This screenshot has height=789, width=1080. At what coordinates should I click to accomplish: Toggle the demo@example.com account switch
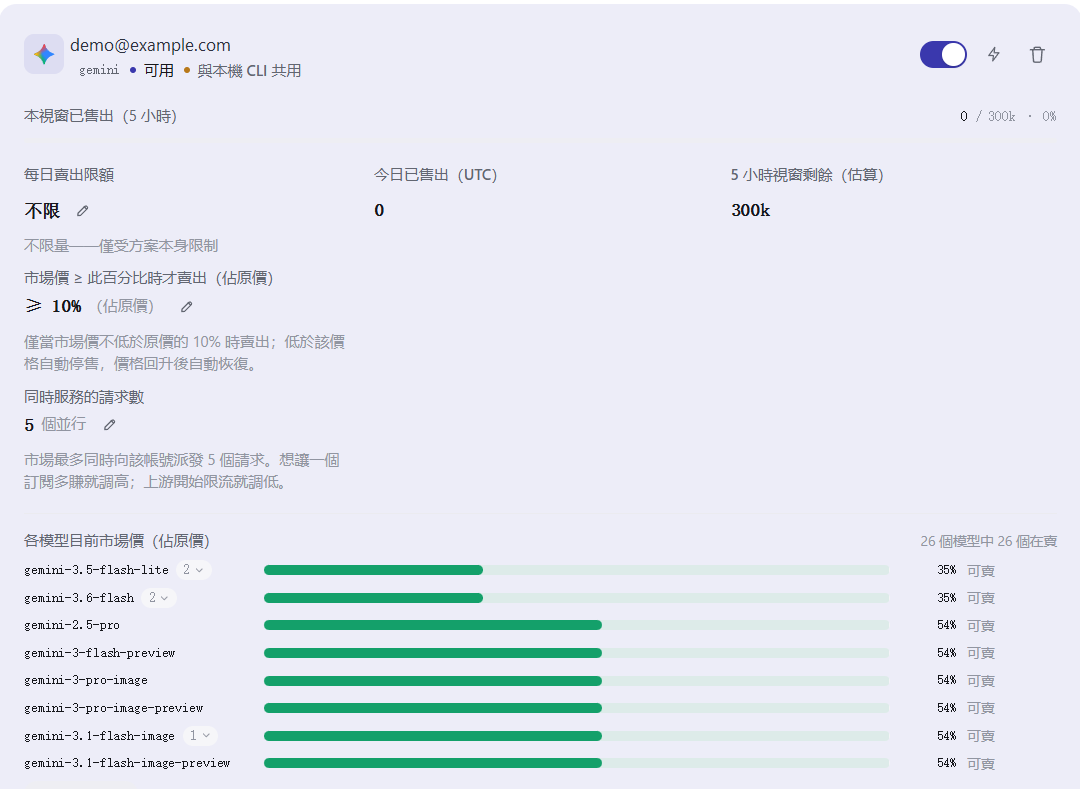click(x=943, y=54)
